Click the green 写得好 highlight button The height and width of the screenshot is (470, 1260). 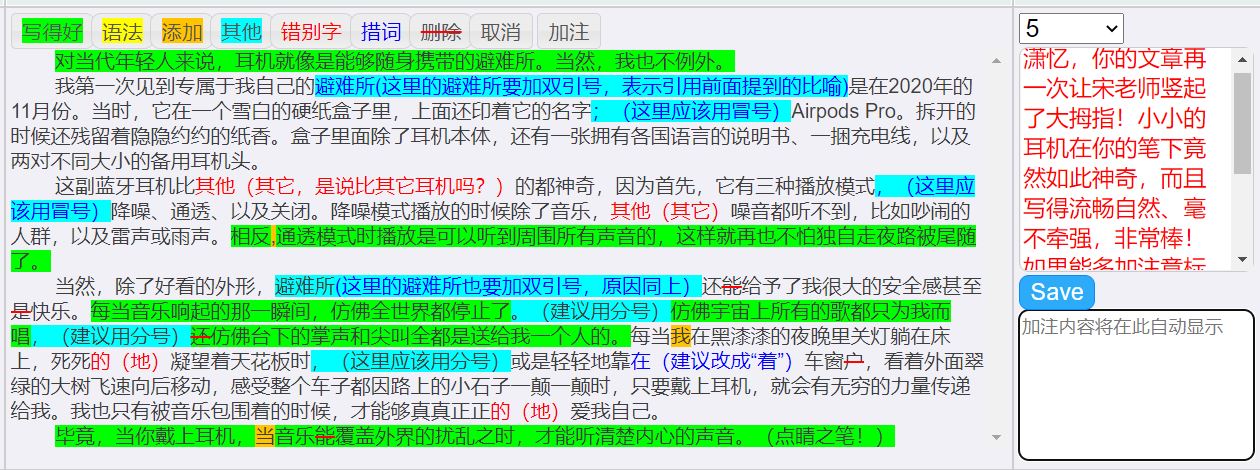tap(52, 31)
